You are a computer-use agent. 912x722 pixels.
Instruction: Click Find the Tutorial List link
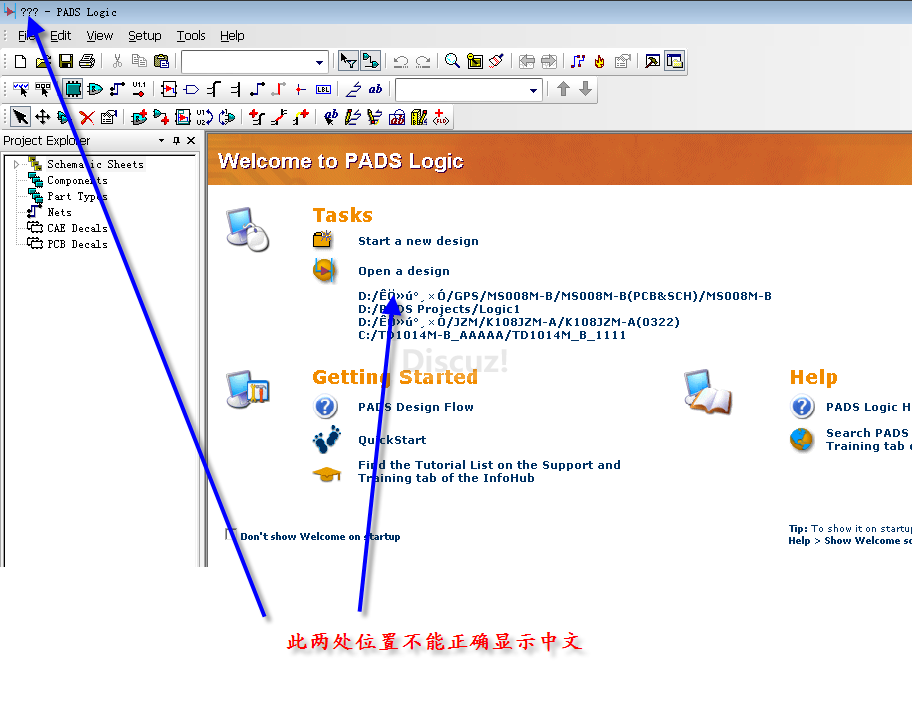click(x=489, y=471)
